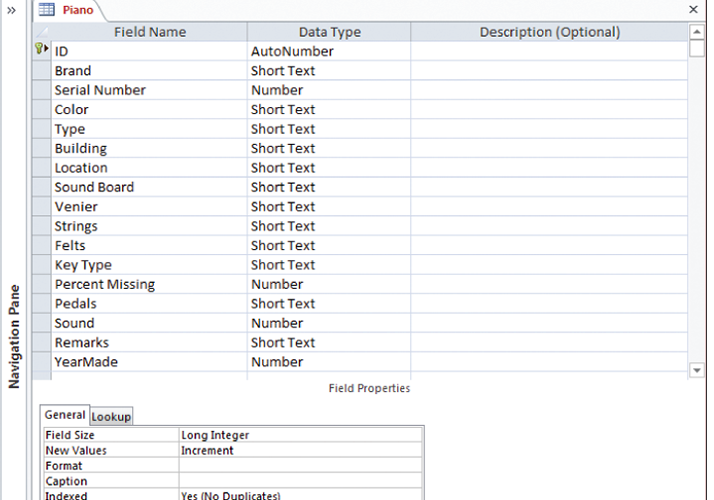Close the Piano table with the X
This screenshot has height=500, width=714.
[x=693, y=9]
